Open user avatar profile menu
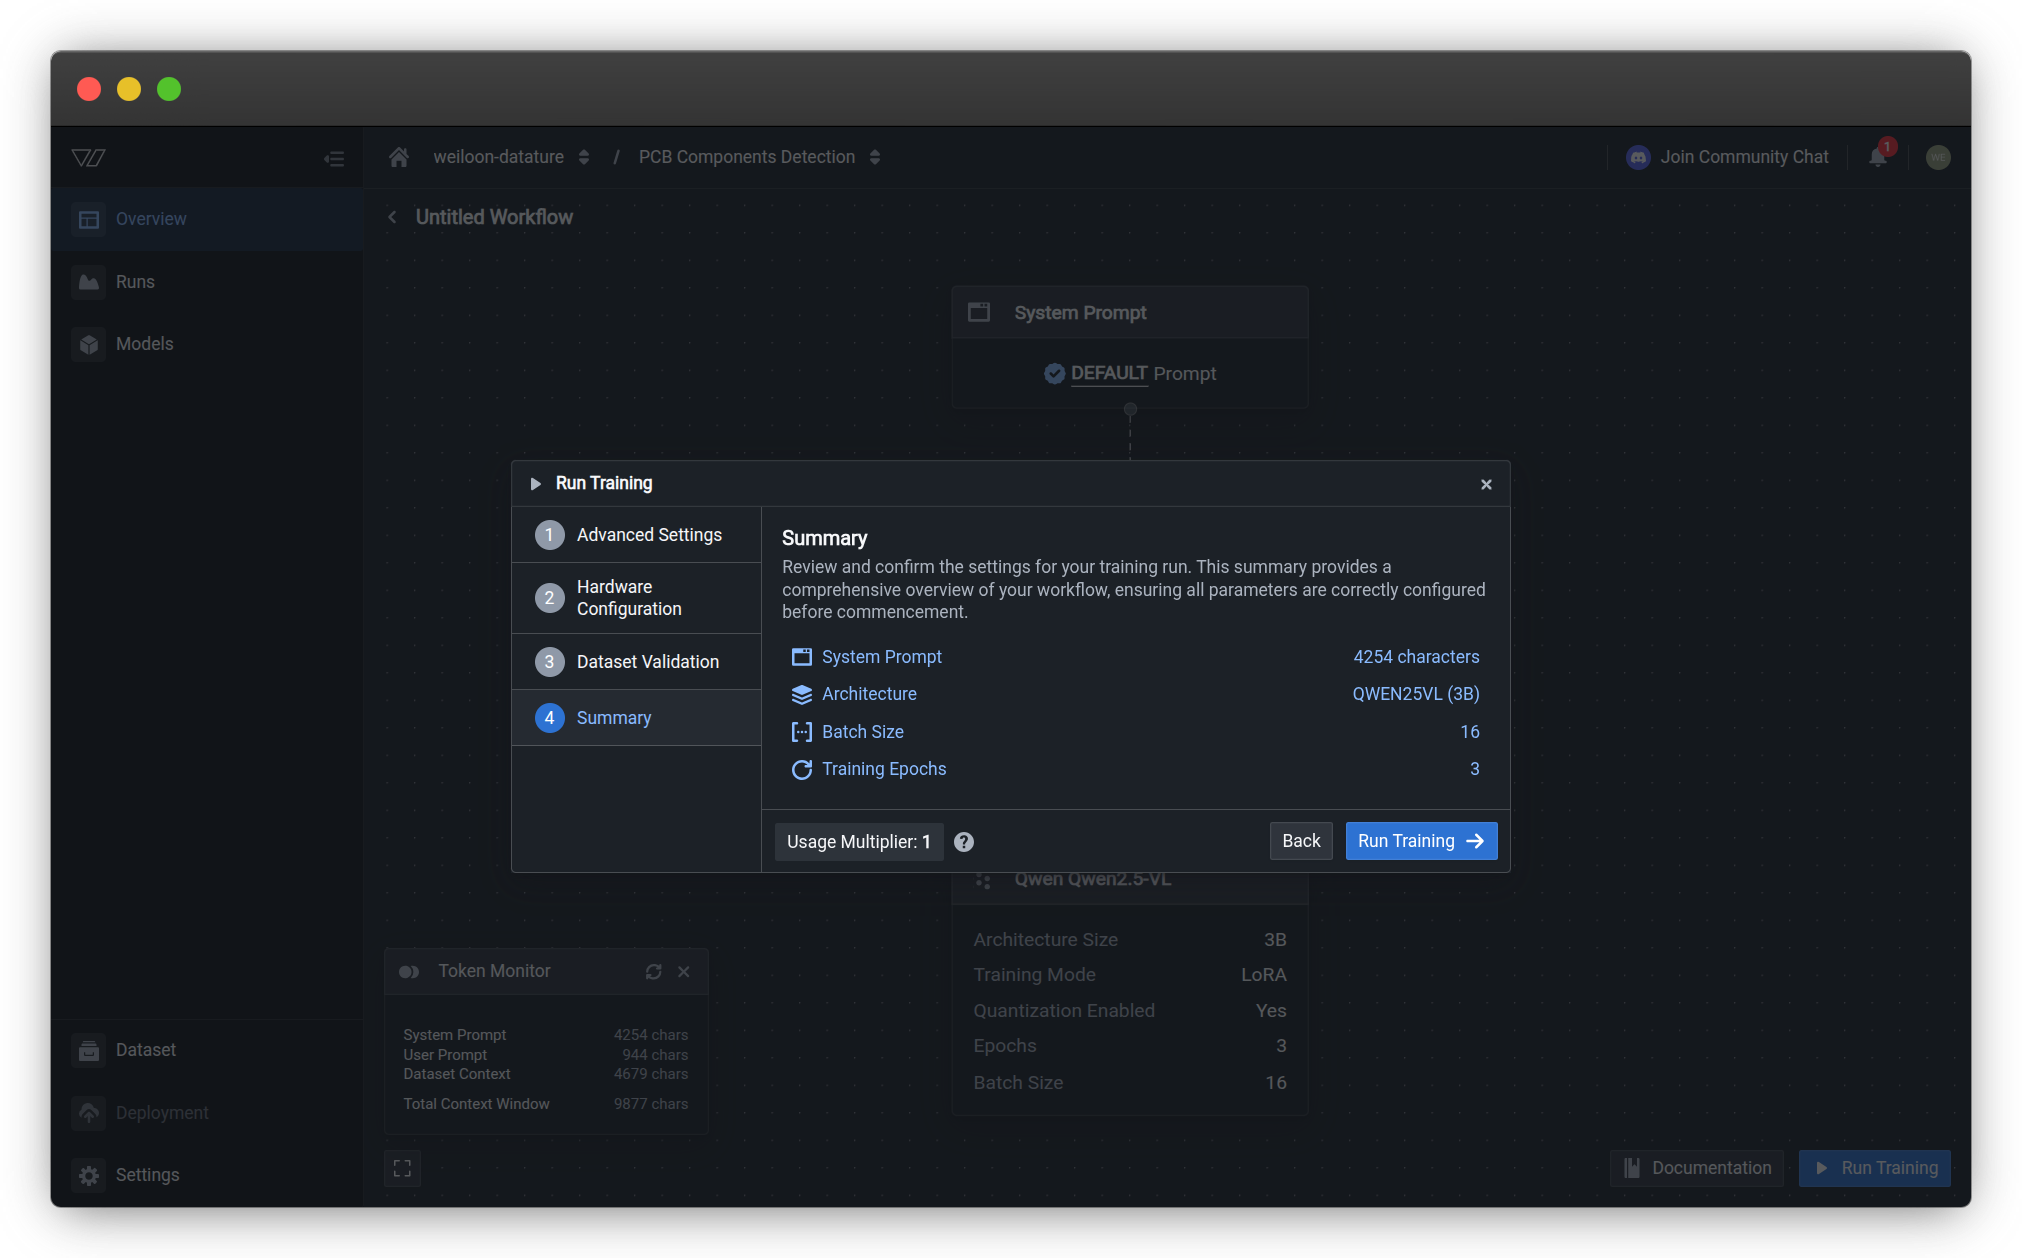The height and width of the screenshot is (1258, 2022). (1937, 157)
